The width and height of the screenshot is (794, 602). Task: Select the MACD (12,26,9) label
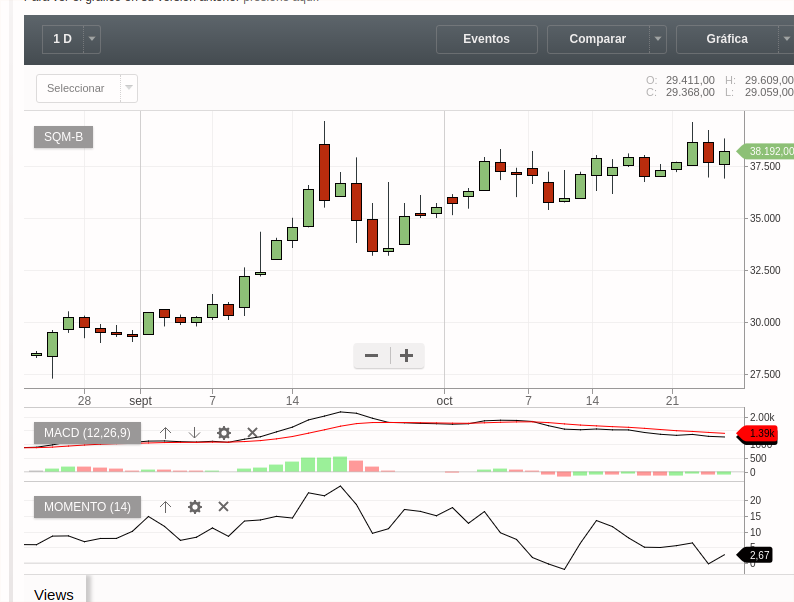coord(87,433)
